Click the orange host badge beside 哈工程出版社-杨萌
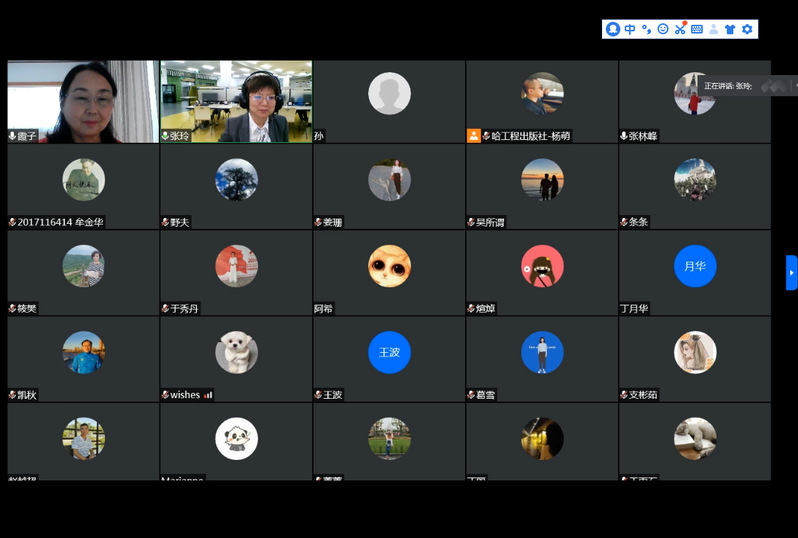 click(x=474, y=136)
